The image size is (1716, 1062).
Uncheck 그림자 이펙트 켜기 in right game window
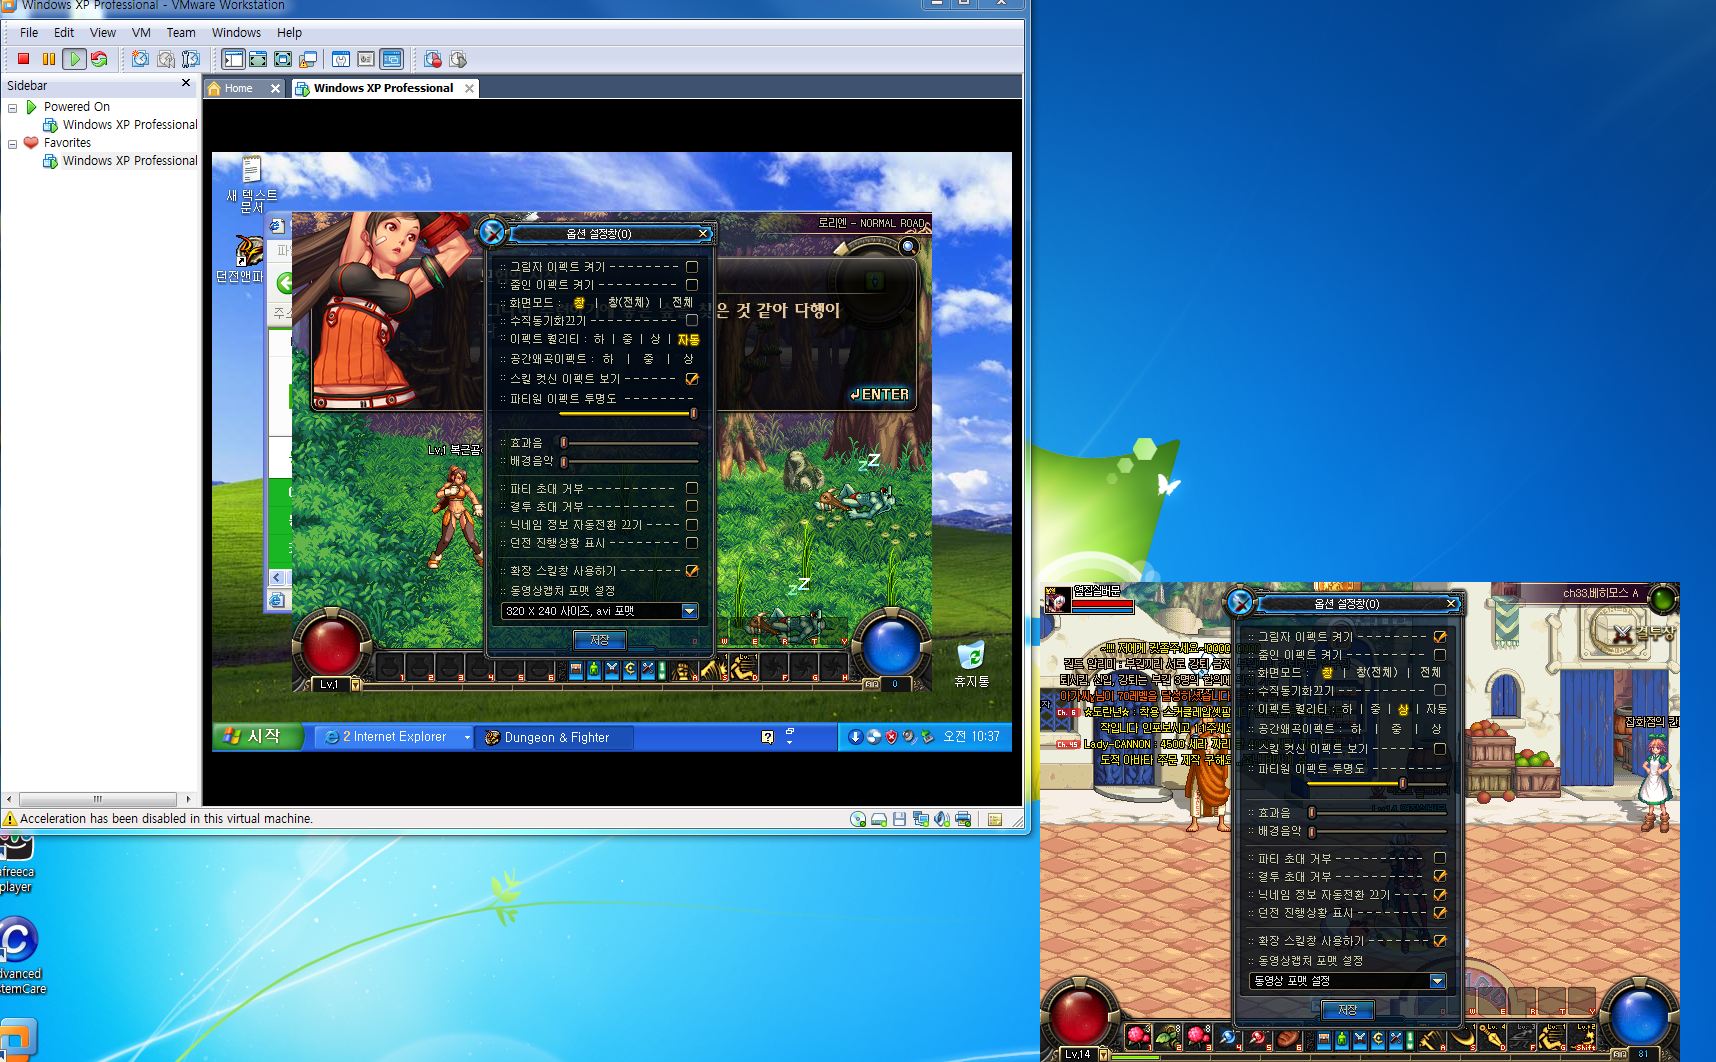pyautogui.click(x=1440, y=637)
